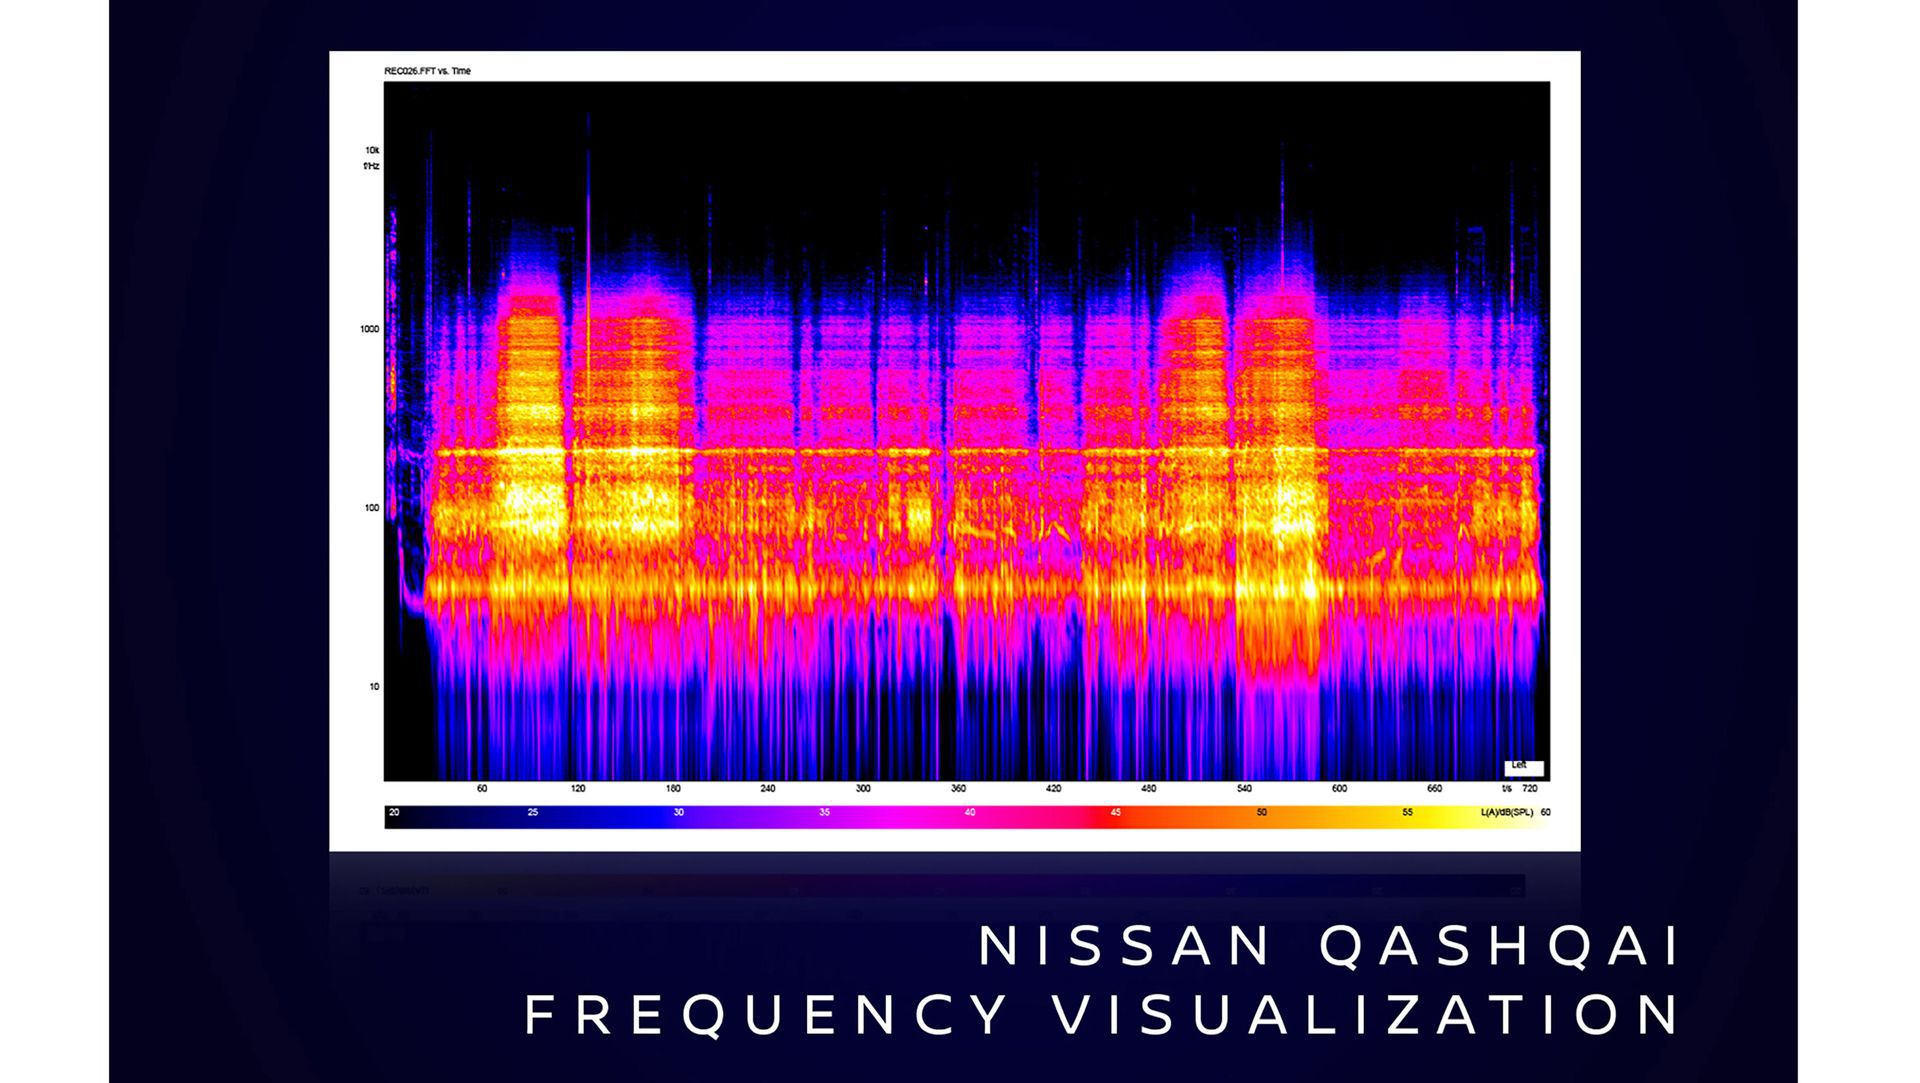Screen dimensions: 1920x1083
Task: Click the "NISSAN QASHQAI" caption text
Action: pyautogui.click(x=1331, y=946)
